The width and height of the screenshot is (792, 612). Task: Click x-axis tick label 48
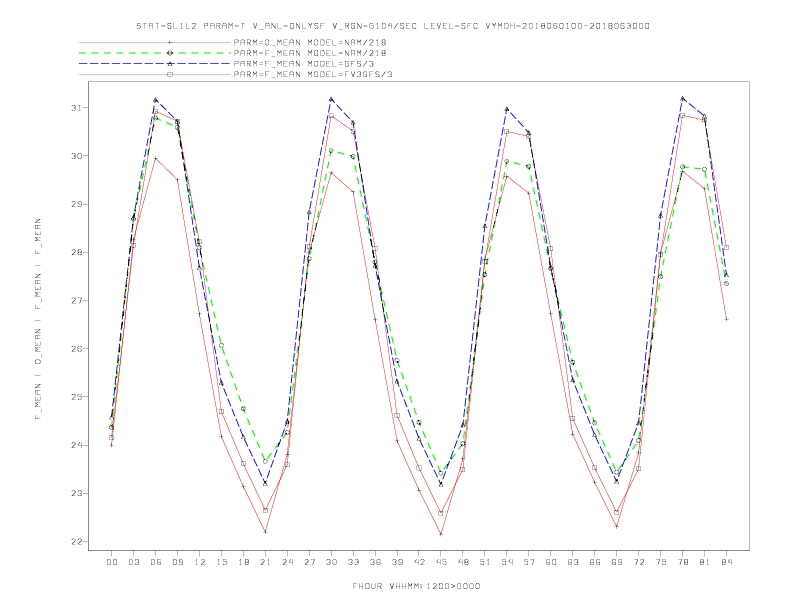tap(463, 562)
